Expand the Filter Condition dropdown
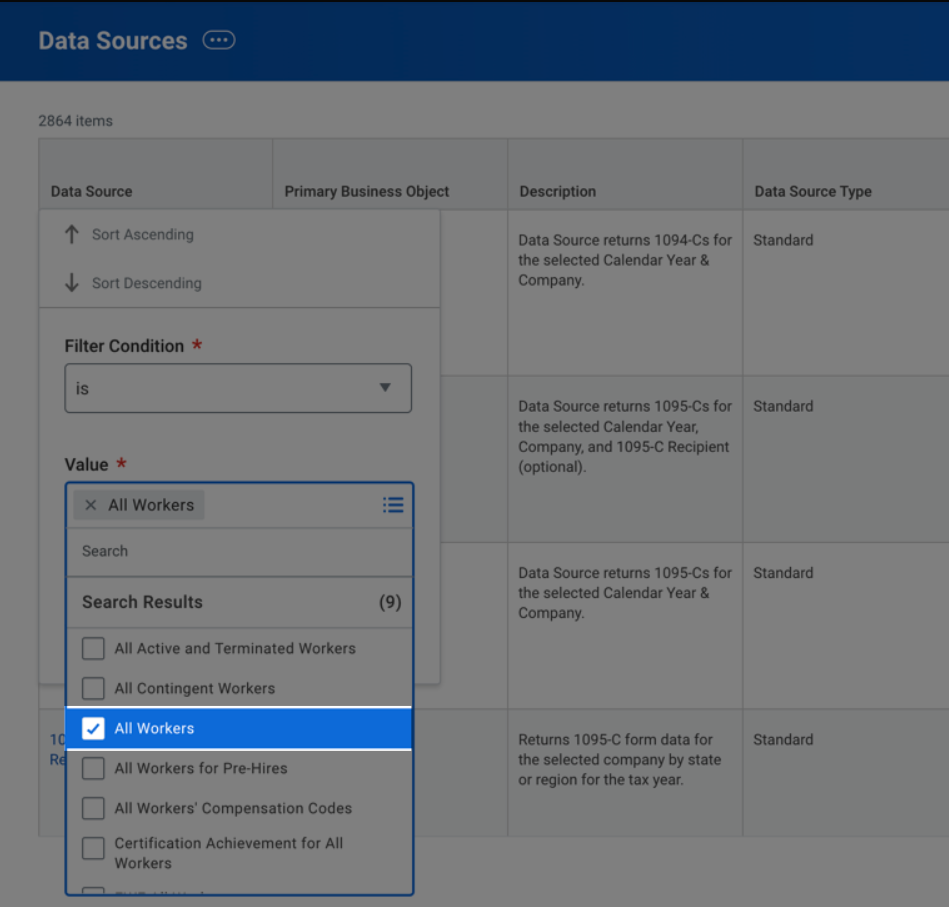The image size is (949, 907). [x=238, y=388]
